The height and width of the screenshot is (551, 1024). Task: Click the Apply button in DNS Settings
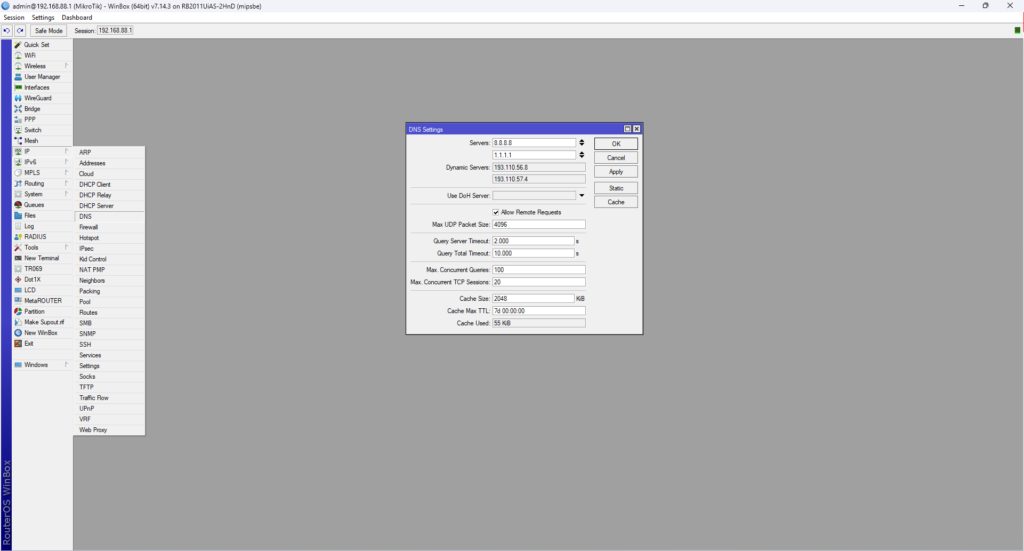click(615, 172)
